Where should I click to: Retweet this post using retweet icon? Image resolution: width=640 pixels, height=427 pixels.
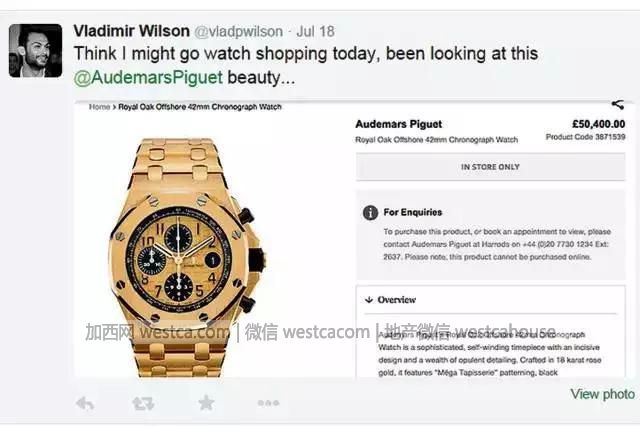(143, 404)
